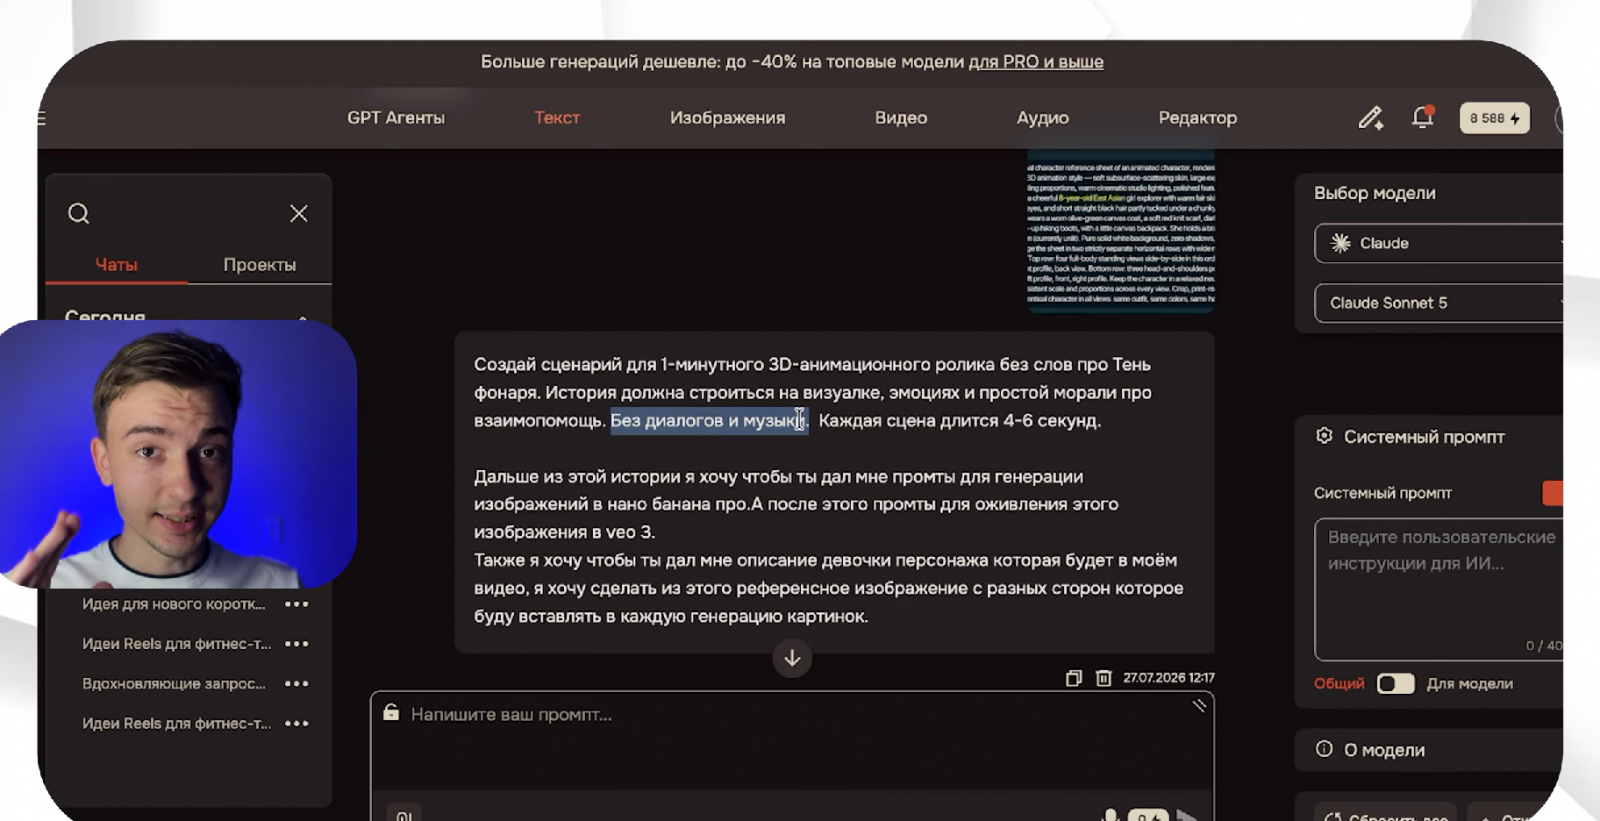Open the magic pen edit icon
The width and height of the screenshot is (1600, 821).
tap(1371, 118)
